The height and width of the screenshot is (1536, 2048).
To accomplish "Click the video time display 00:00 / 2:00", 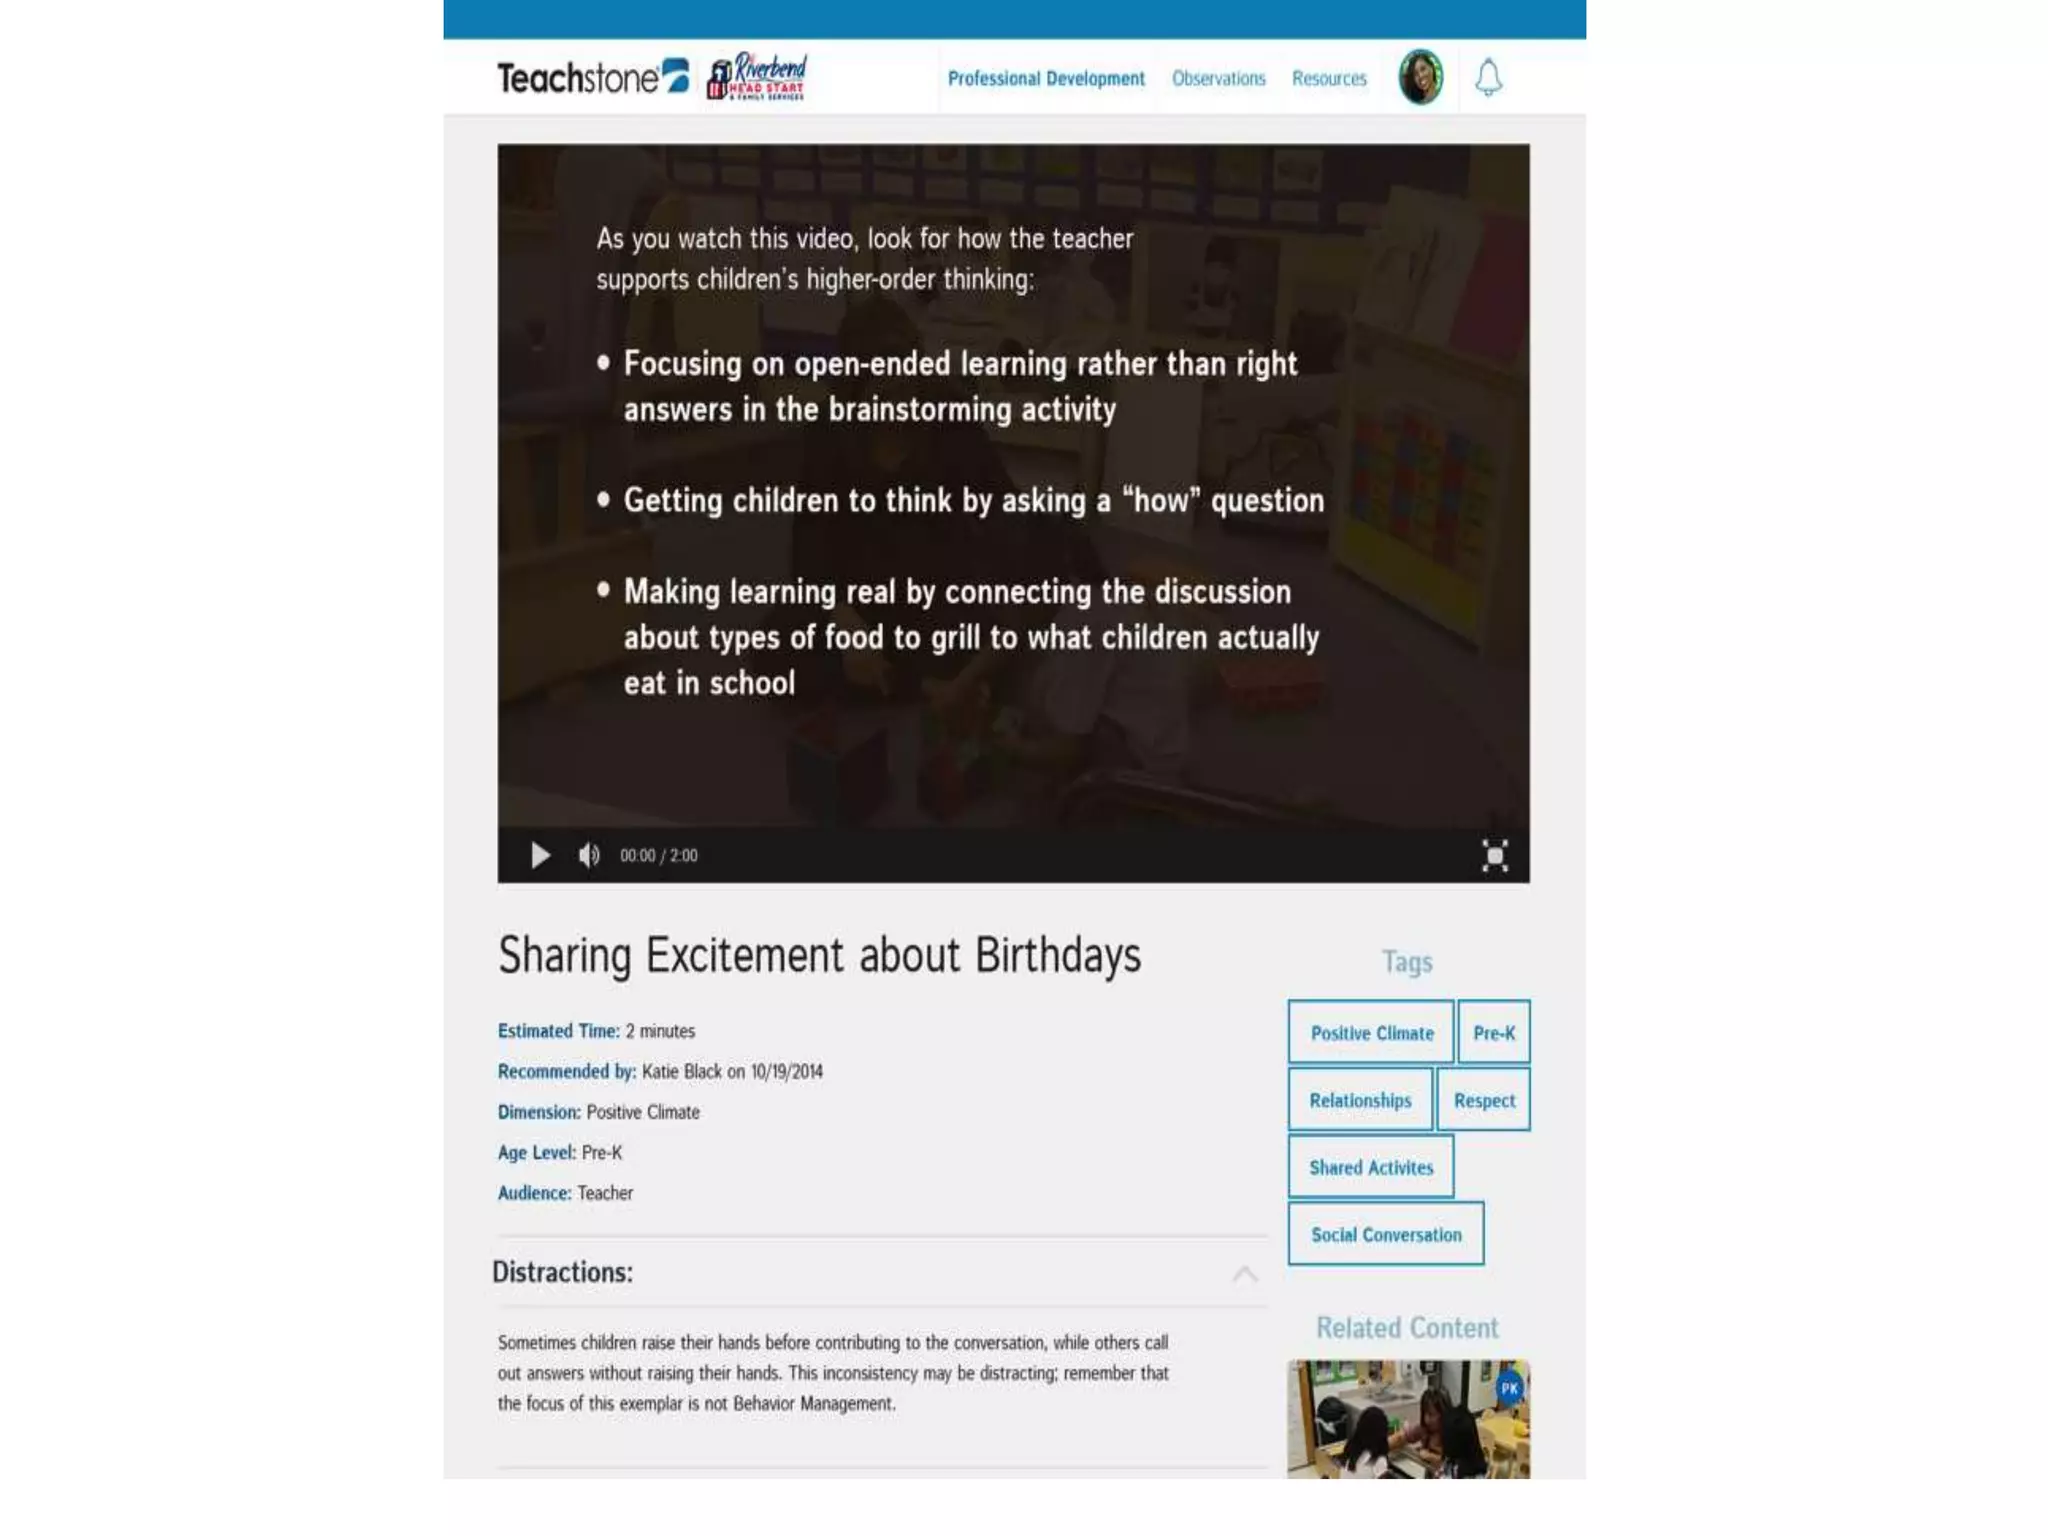I will (659, 855).
